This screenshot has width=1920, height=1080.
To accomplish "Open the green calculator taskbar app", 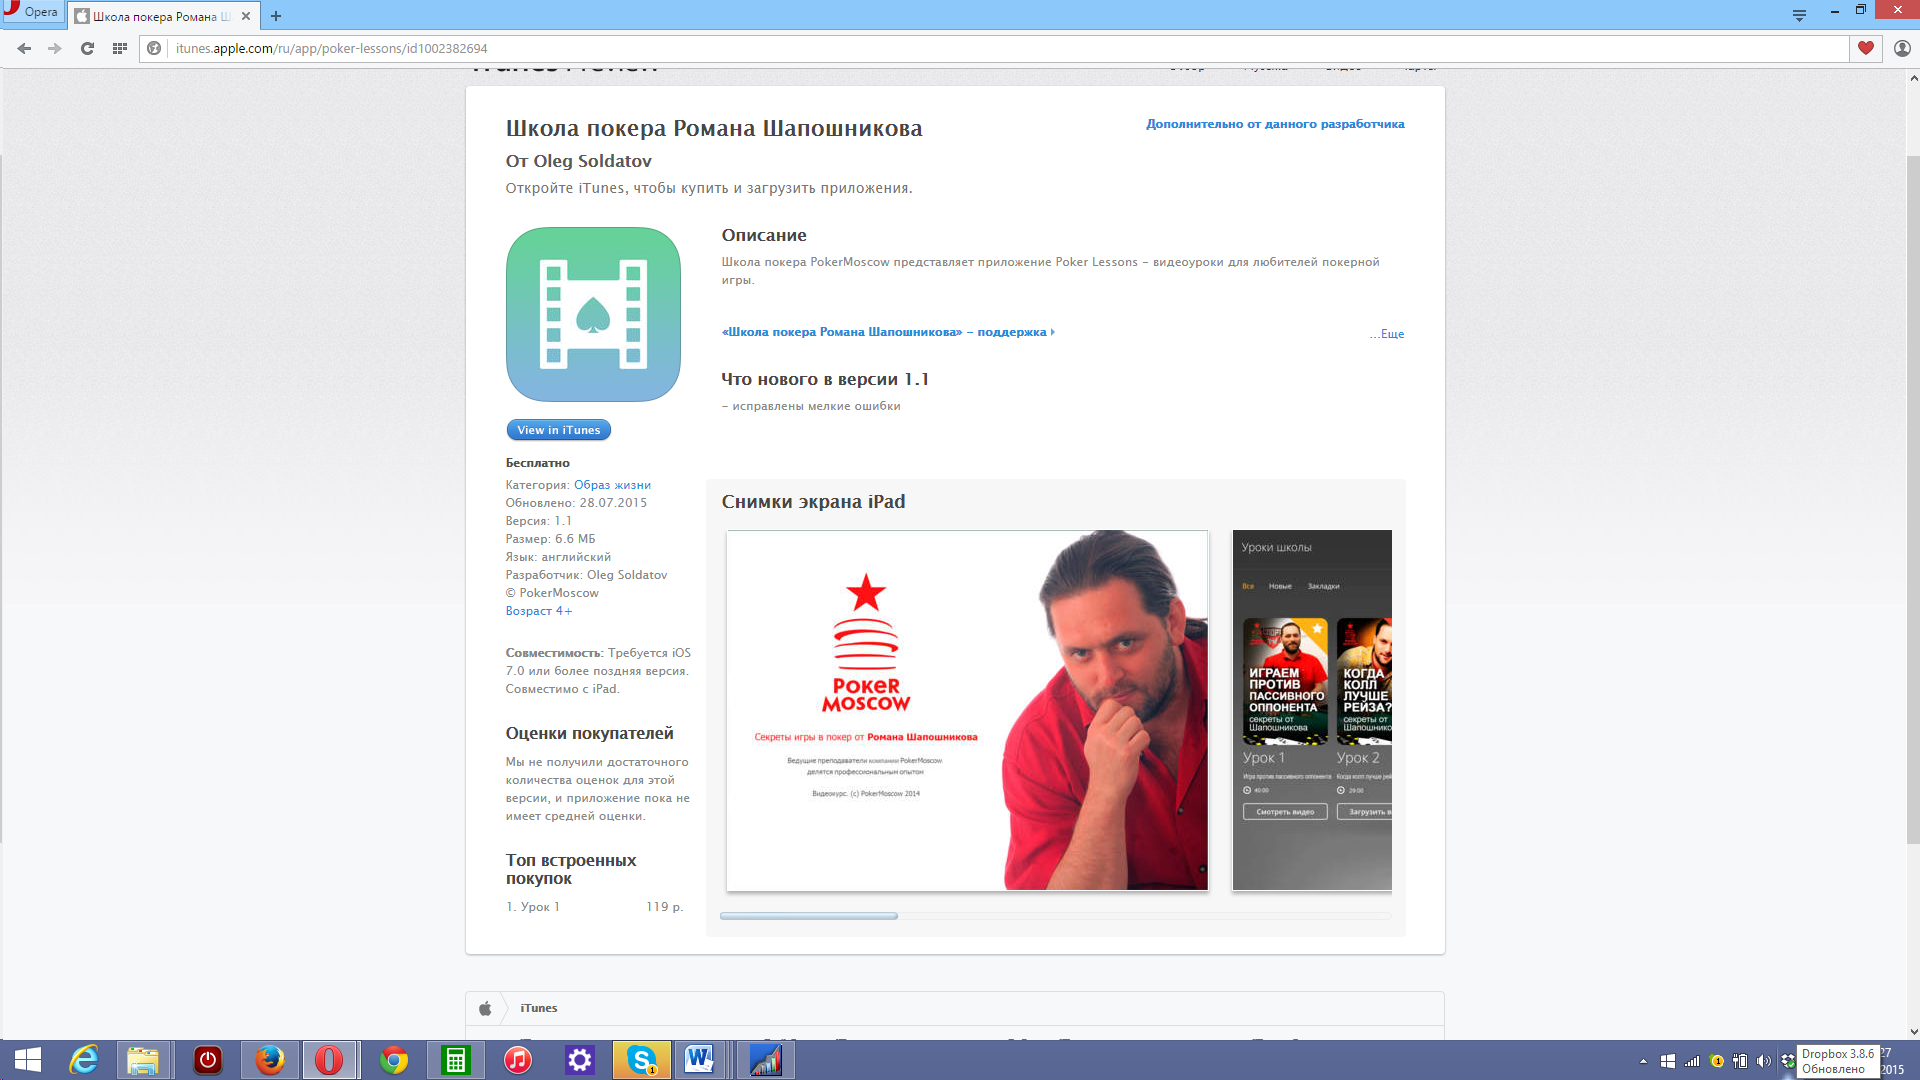I will [x=455, y=1060].
